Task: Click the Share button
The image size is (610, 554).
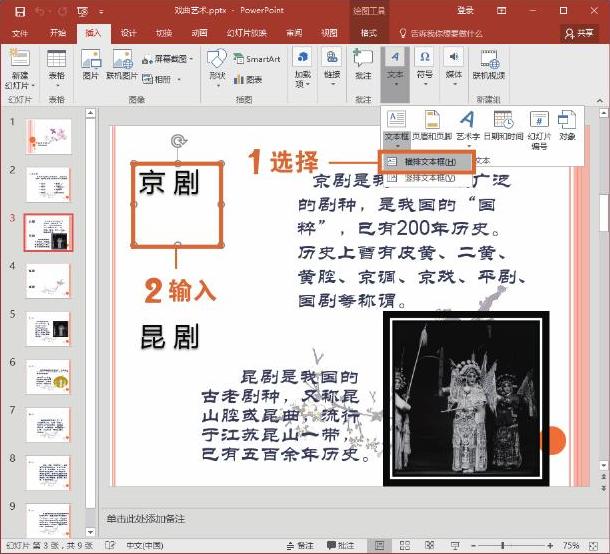Action: point(579,33)
